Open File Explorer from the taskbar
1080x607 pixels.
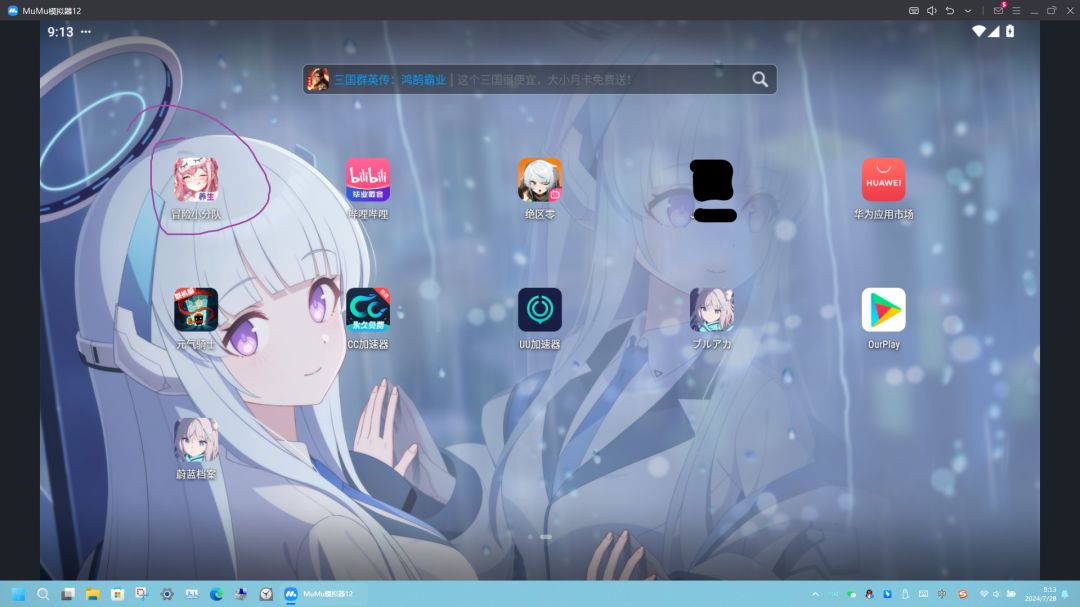coord(92,594)
